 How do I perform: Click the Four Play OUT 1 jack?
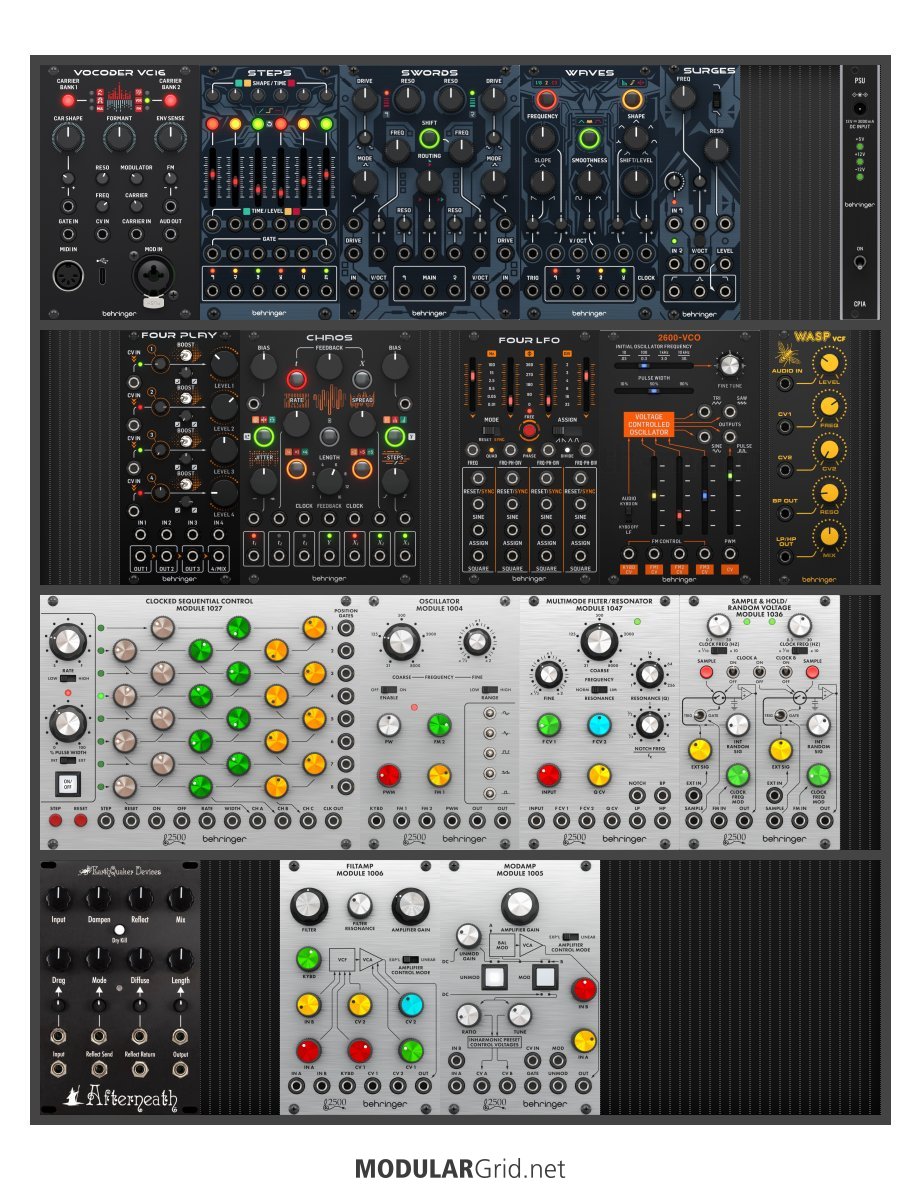point(141,556)
